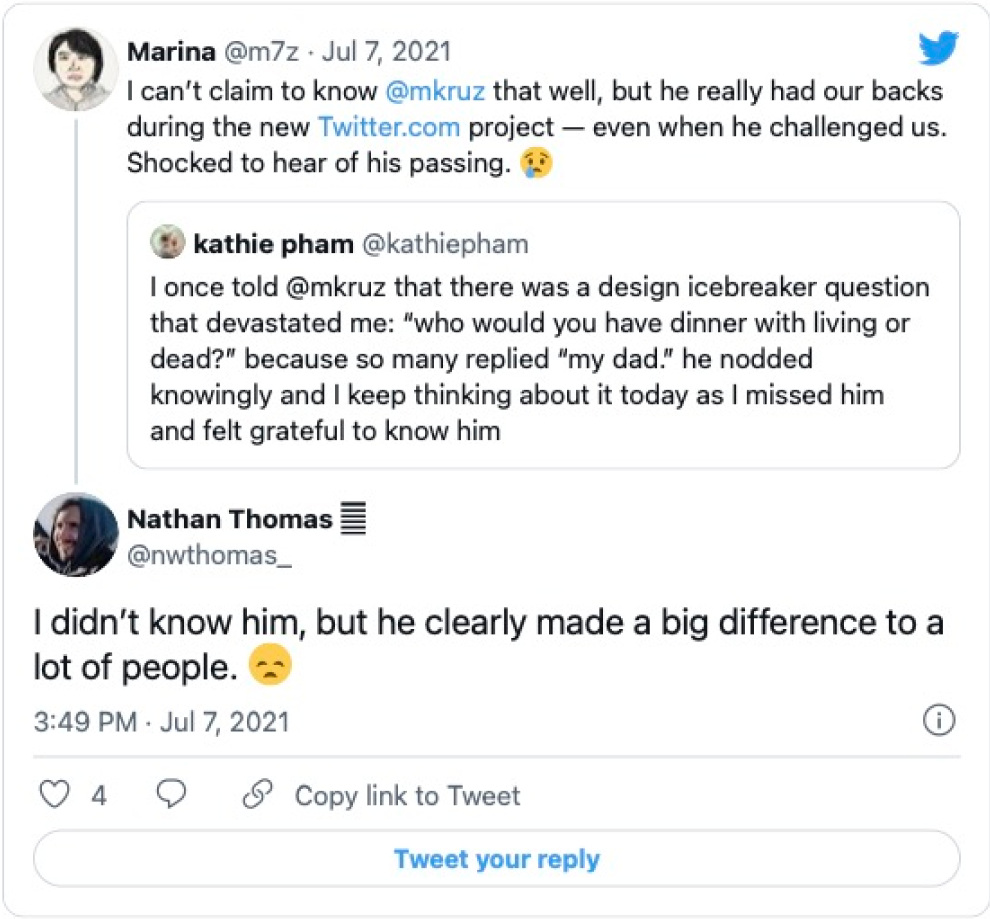The image size is (990, 919).
Task: Click the chain link icon
Action: (258, 795)
